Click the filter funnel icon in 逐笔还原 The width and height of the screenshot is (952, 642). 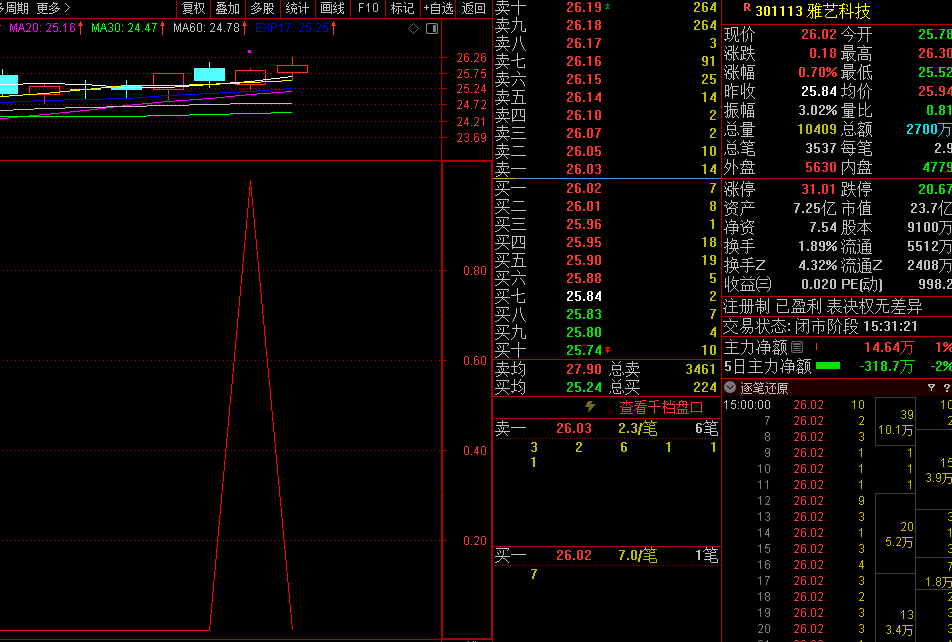[932, 387]
